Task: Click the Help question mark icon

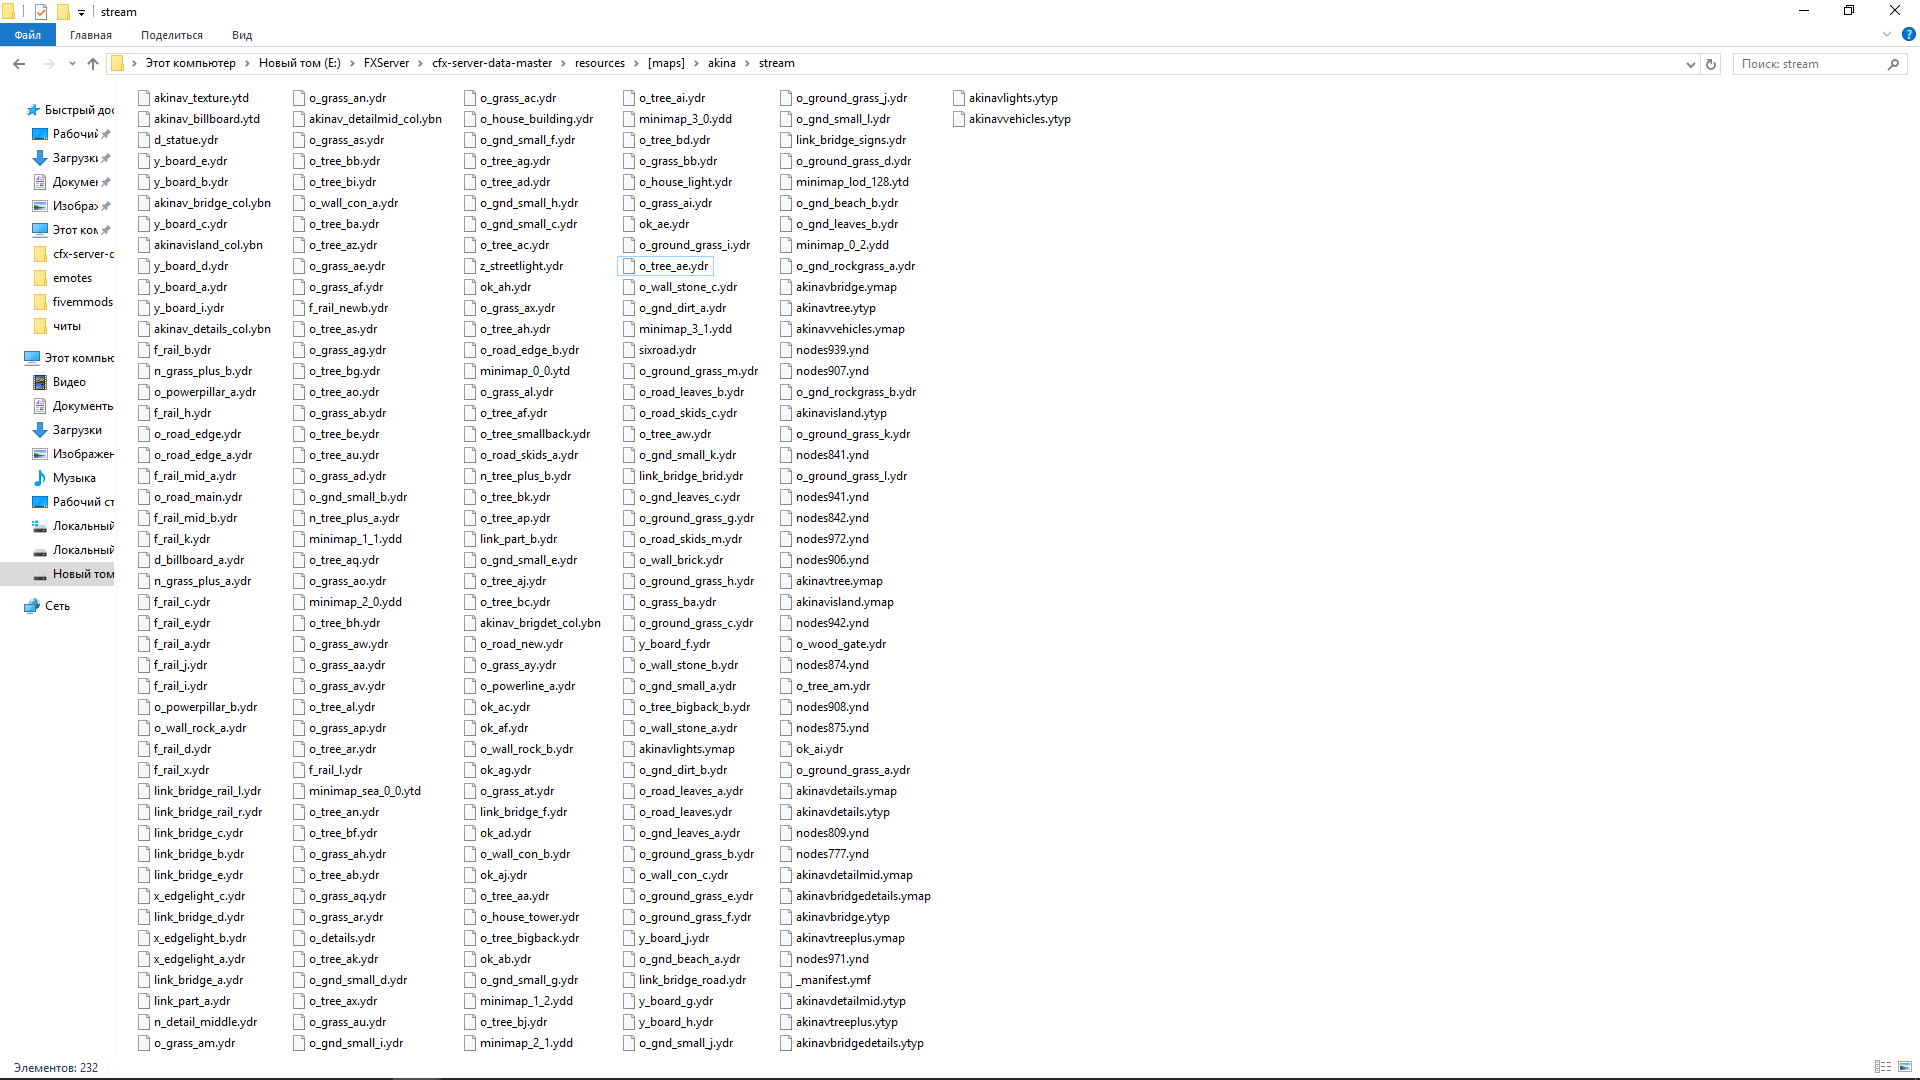Action: [1910, 33]
